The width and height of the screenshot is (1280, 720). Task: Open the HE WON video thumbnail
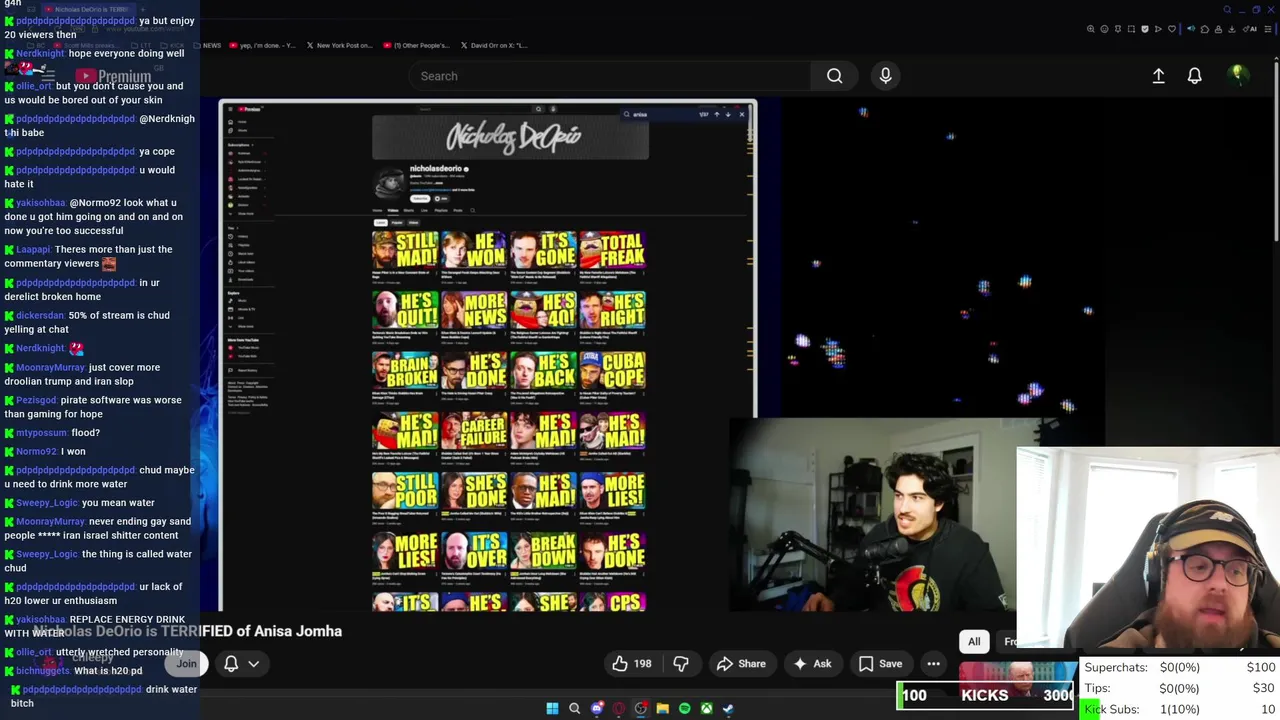coord(474,250)
